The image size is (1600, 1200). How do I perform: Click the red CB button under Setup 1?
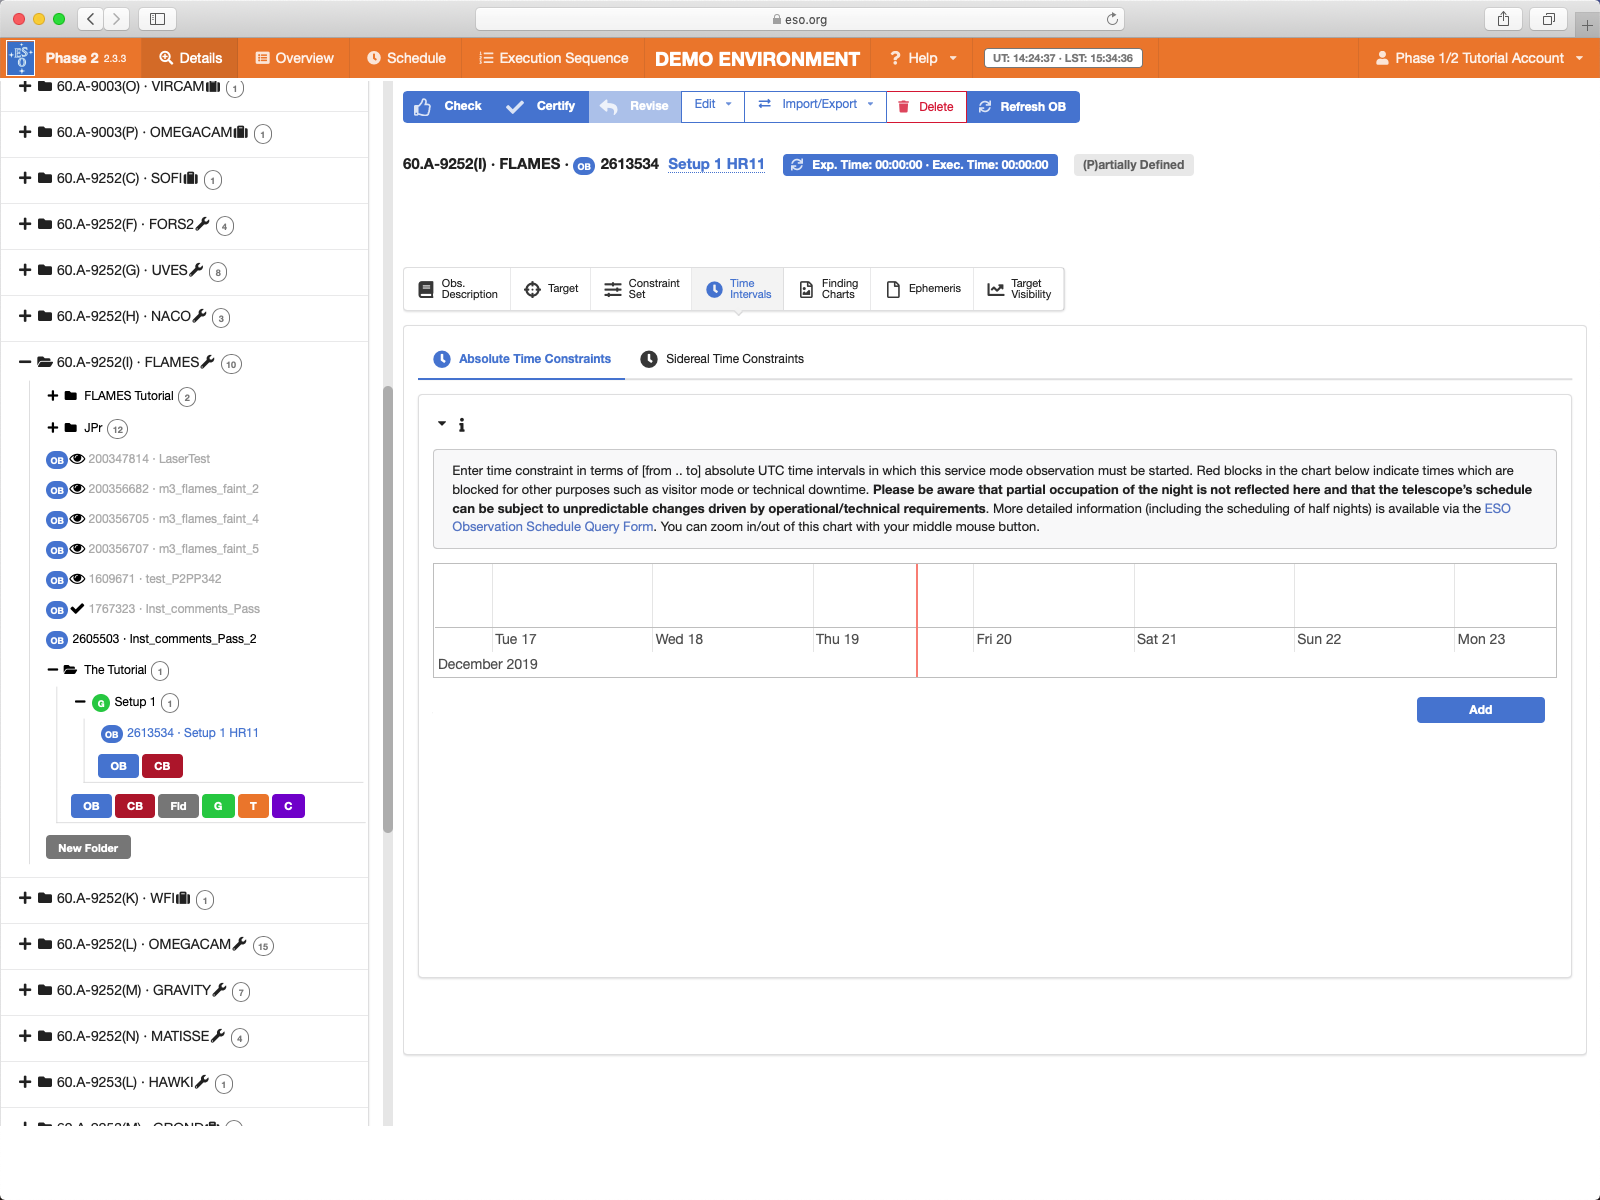(x=162, y=766)
